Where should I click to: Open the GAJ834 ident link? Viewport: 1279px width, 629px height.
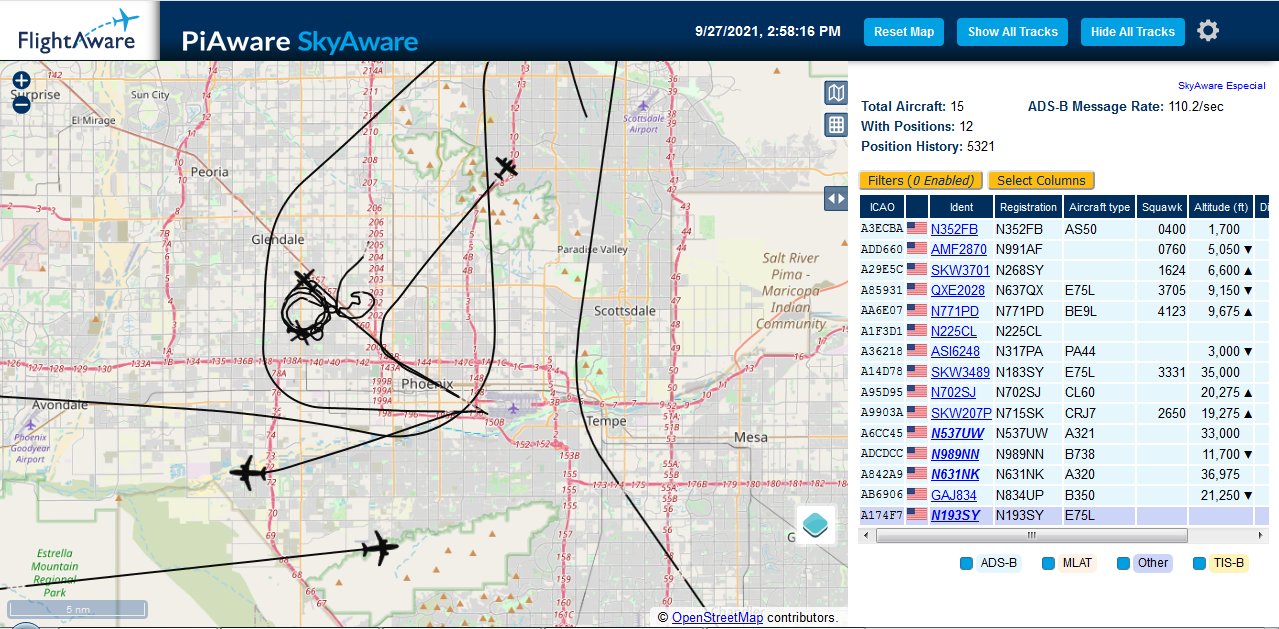(953, 495)
